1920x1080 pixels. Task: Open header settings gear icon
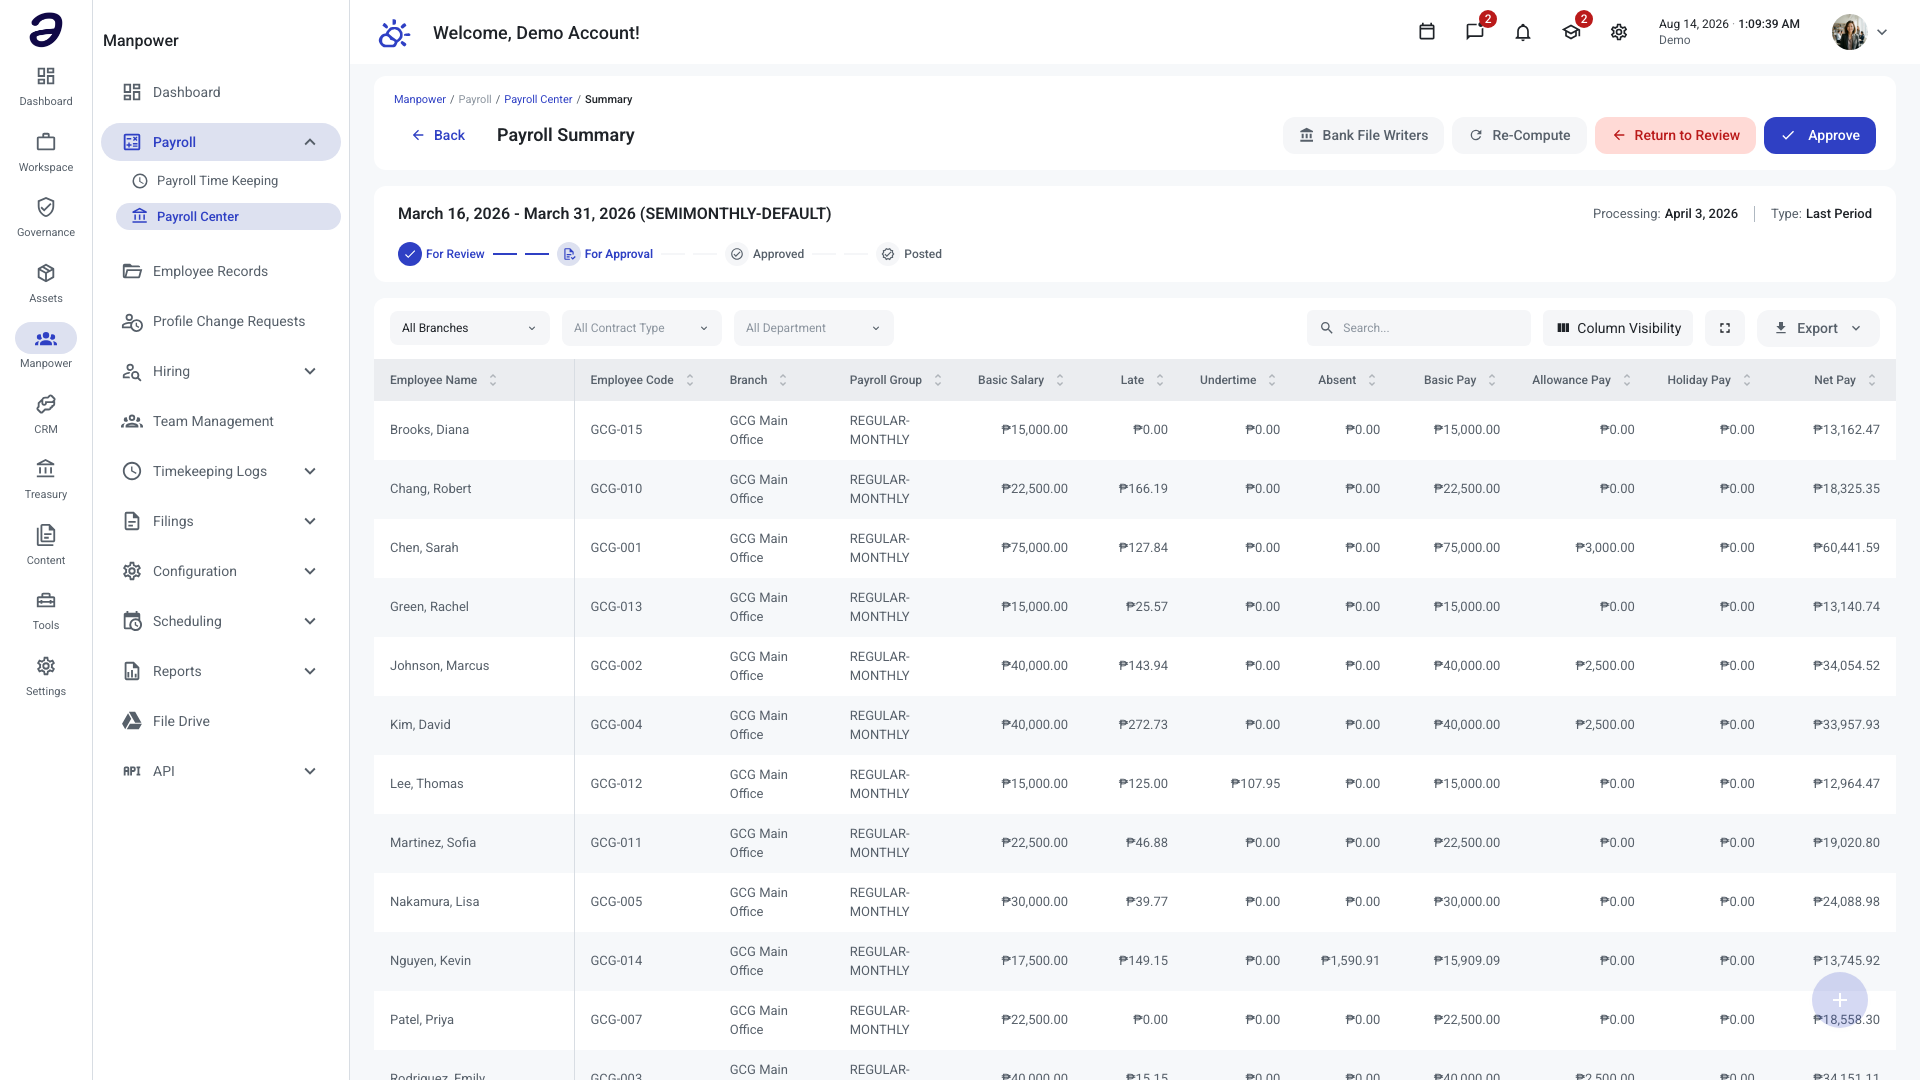1619,32
